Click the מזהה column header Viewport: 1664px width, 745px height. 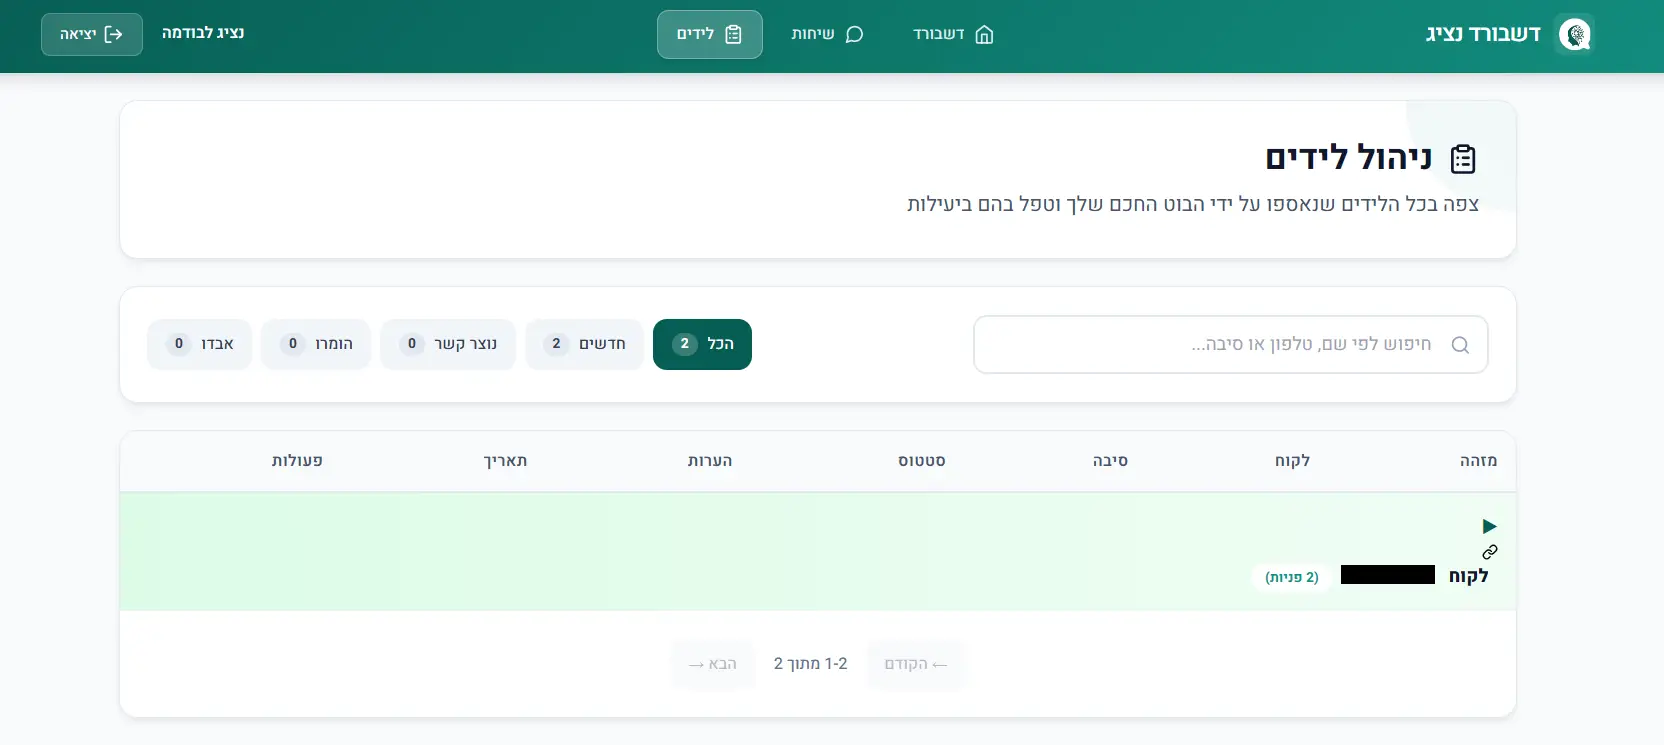1478,461
